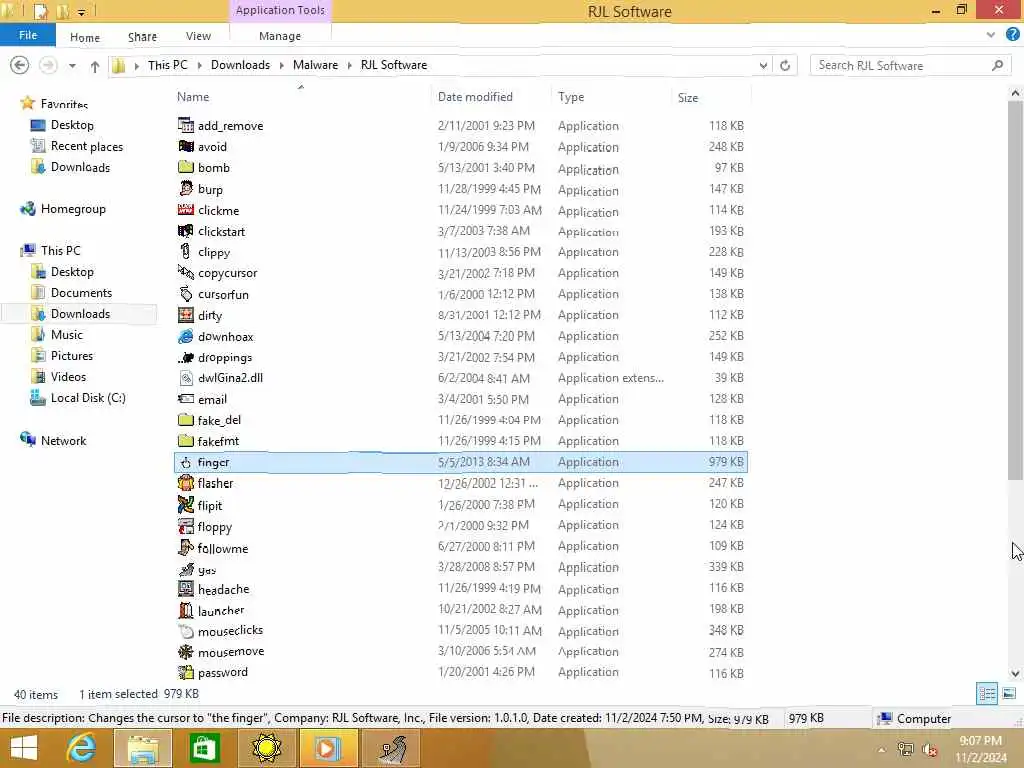Click the vertical scrollbar thumb

pos(1015,290)
